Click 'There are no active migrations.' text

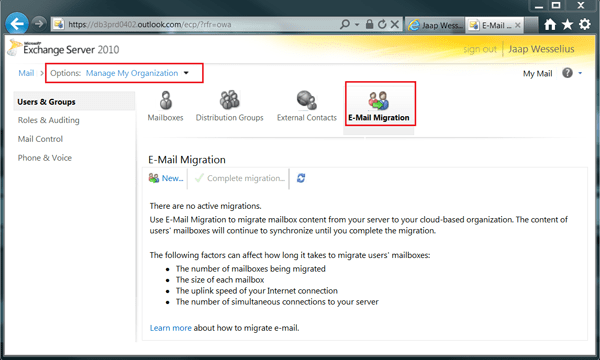pyautogui.click(x=205, y=206)
